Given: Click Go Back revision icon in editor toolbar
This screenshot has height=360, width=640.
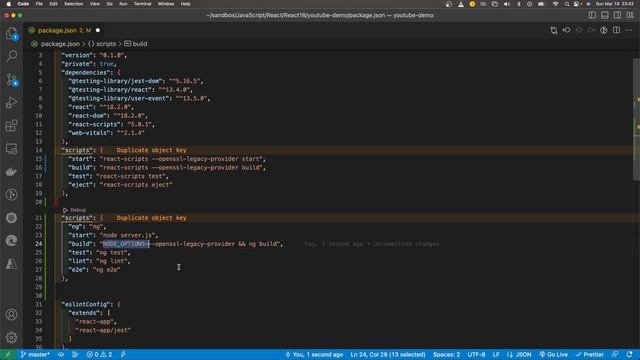Looking at the screenshot, I should point(567,31).
